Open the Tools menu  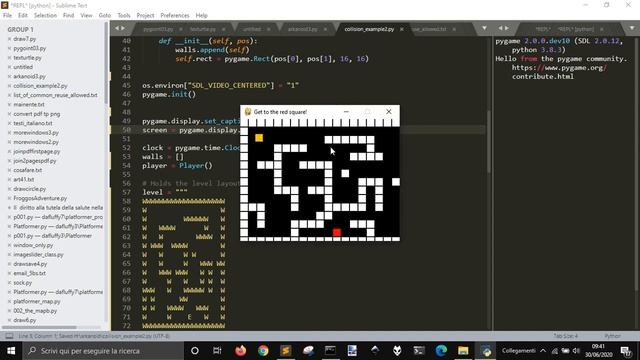coord(124,15)
